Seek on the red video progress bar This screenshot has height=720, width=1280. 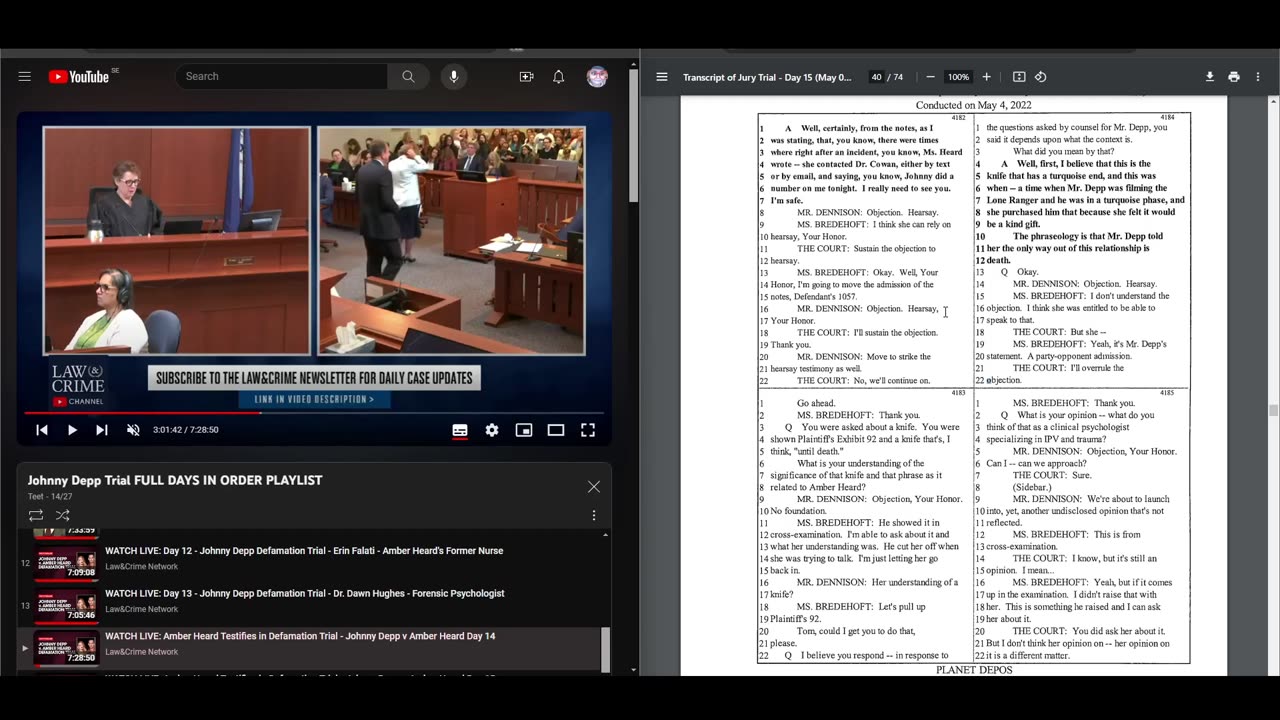314,412
